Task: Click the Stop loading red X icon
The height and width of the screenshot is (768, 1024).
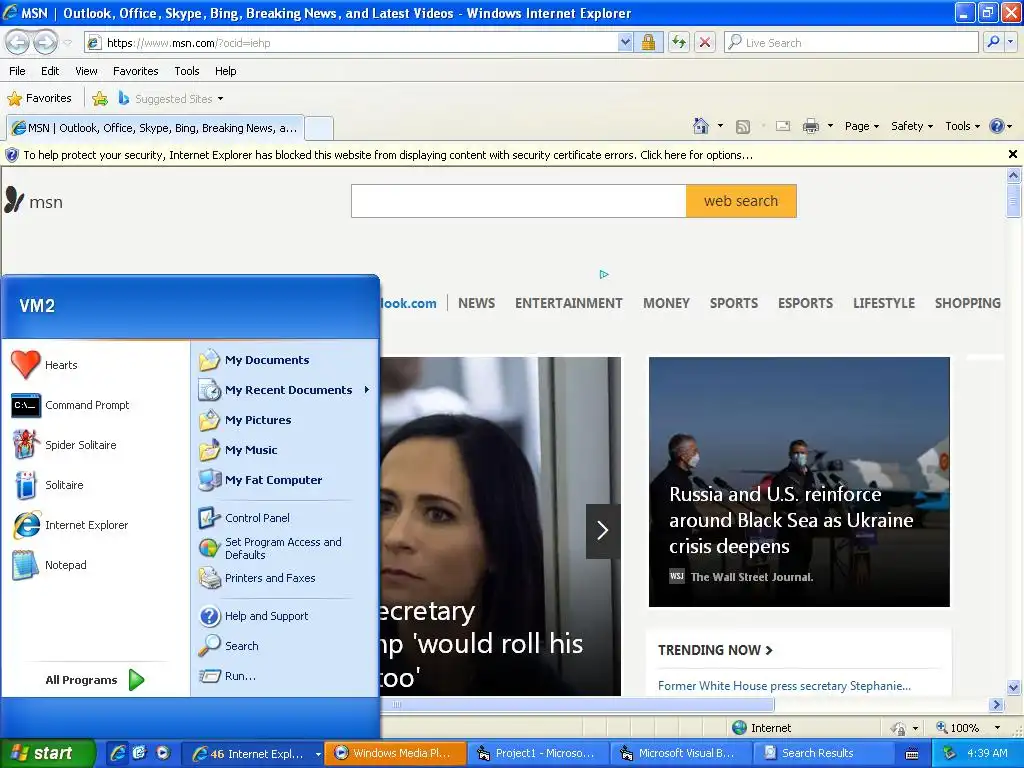Action: pyautogui.click(x=705, y=43)
